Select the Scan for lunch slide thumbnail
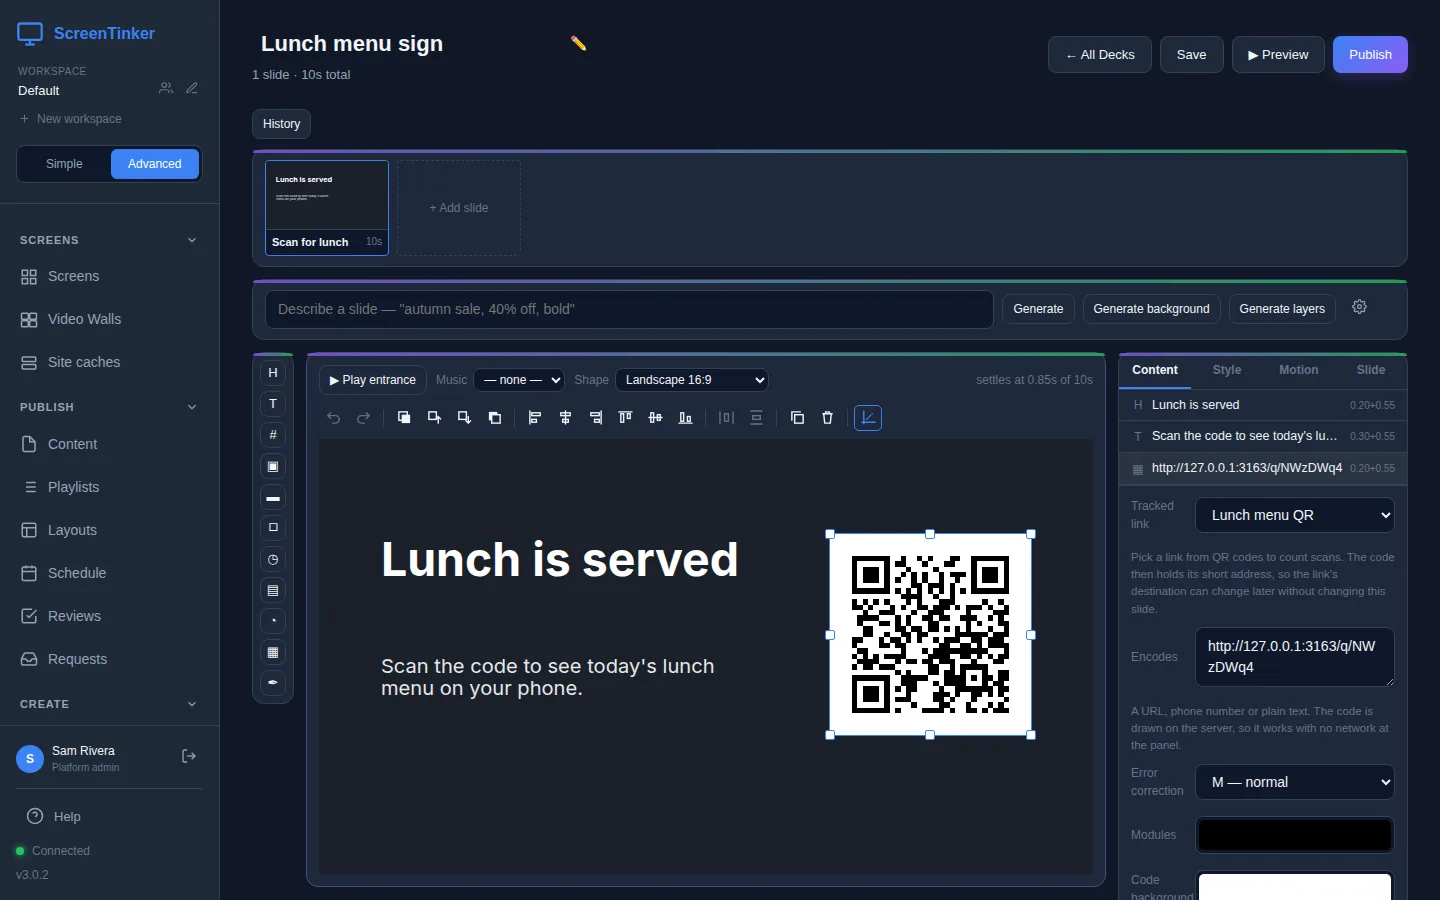 pyautogui.click(x=327, y=208)
